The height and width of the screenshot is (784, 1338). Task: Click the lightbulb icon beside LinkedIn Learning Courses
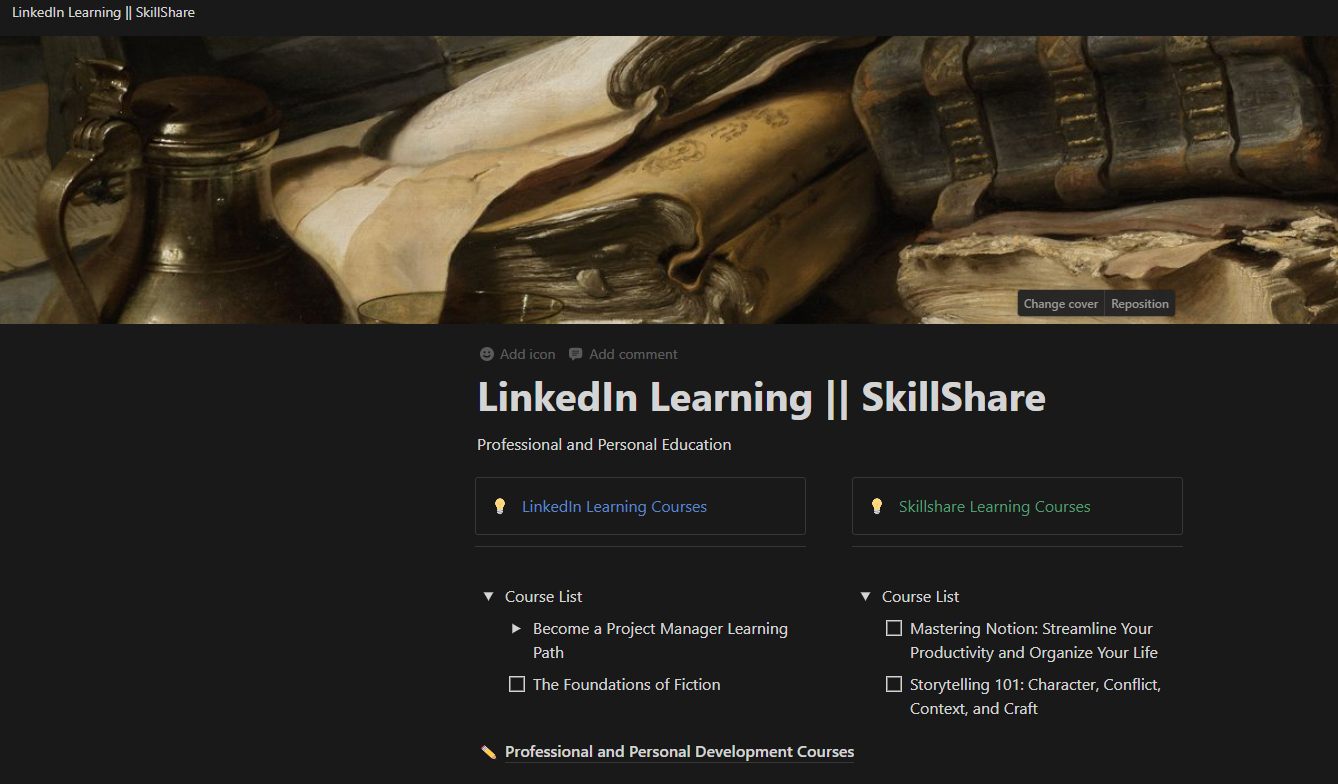click(500, 506)
